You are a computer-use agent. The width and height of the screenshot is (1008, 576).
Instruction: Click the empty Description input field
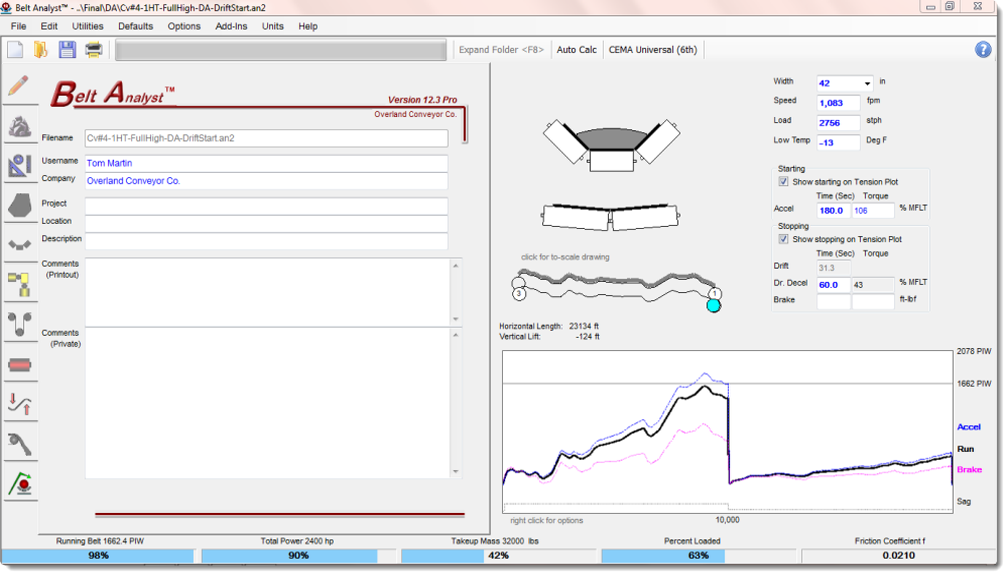(x=266, y=241)
